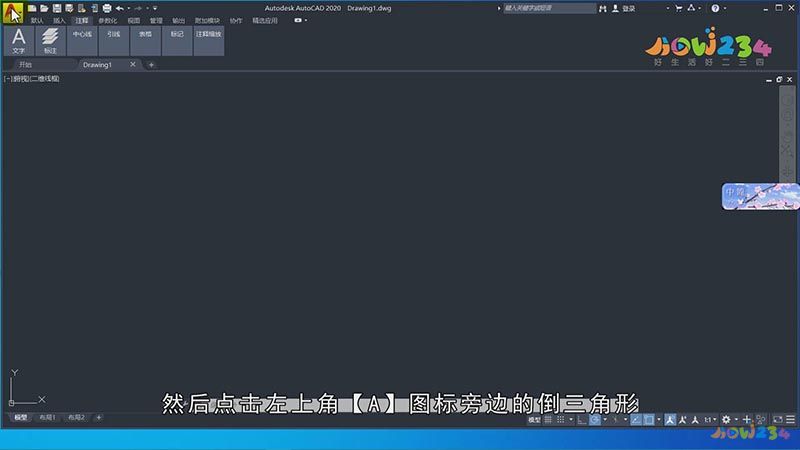Open the Help question mark icon
Image resolution: width=800 pixels, height=450 pixels.
tap(715, 8)
